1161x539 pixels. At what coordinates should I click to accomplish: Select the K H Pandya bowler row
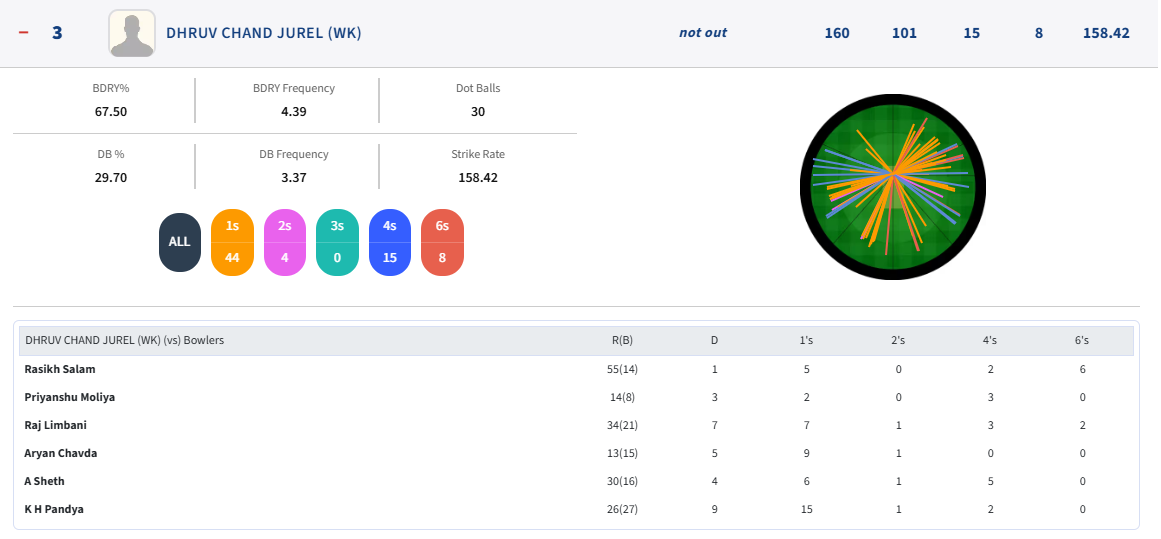[x=54, y=509]
